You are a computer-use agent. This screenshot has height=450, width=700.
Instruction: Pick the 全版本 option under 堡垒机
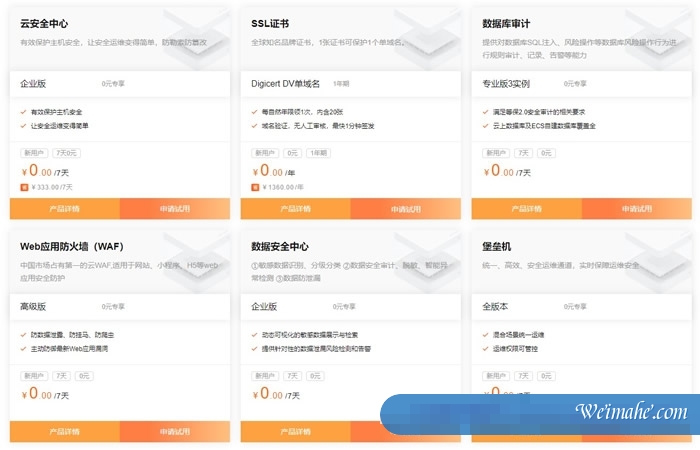[x=496, y=306]
